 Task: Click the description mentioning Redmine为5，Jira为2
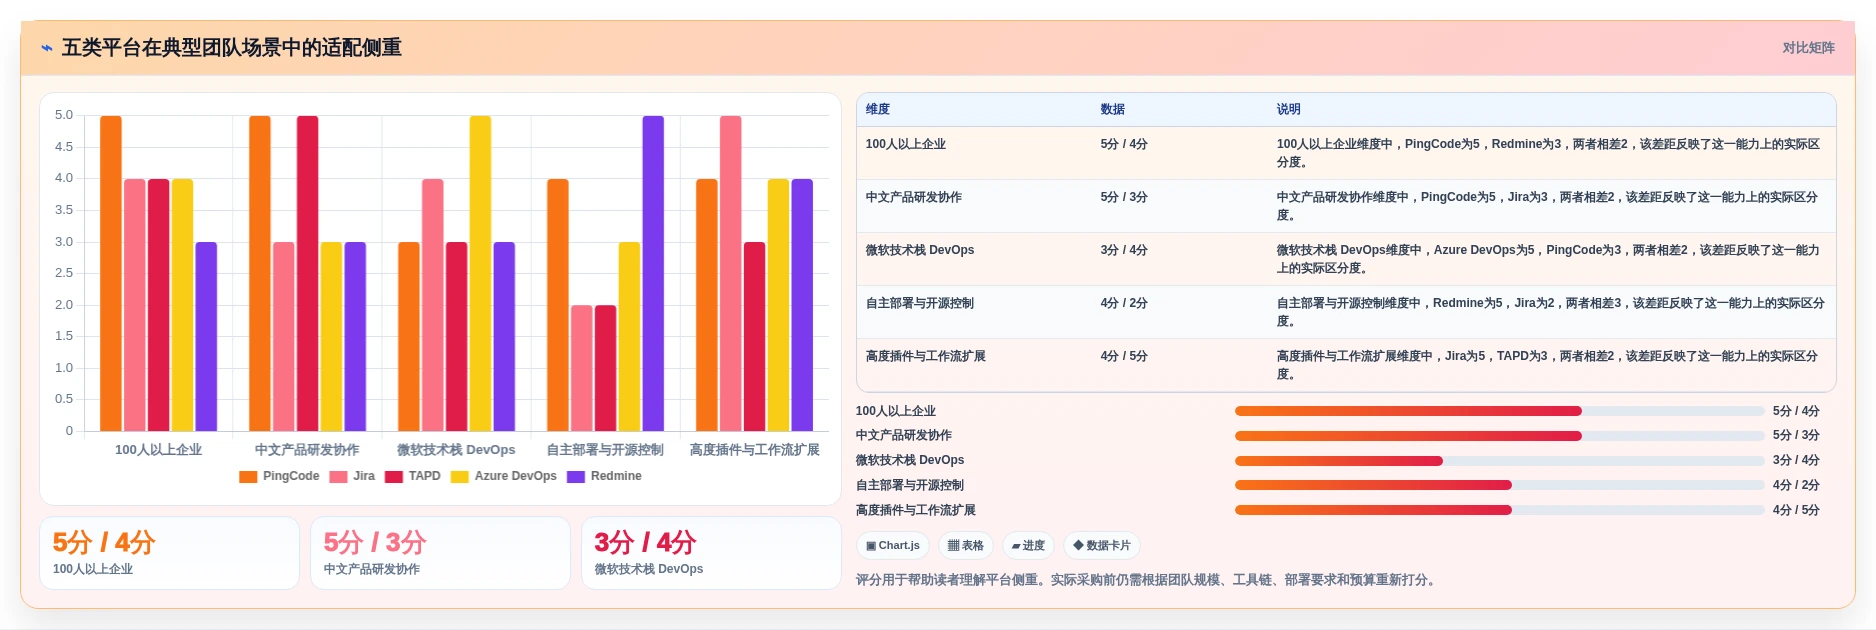pyautogui.click(x=1551, y=312)
